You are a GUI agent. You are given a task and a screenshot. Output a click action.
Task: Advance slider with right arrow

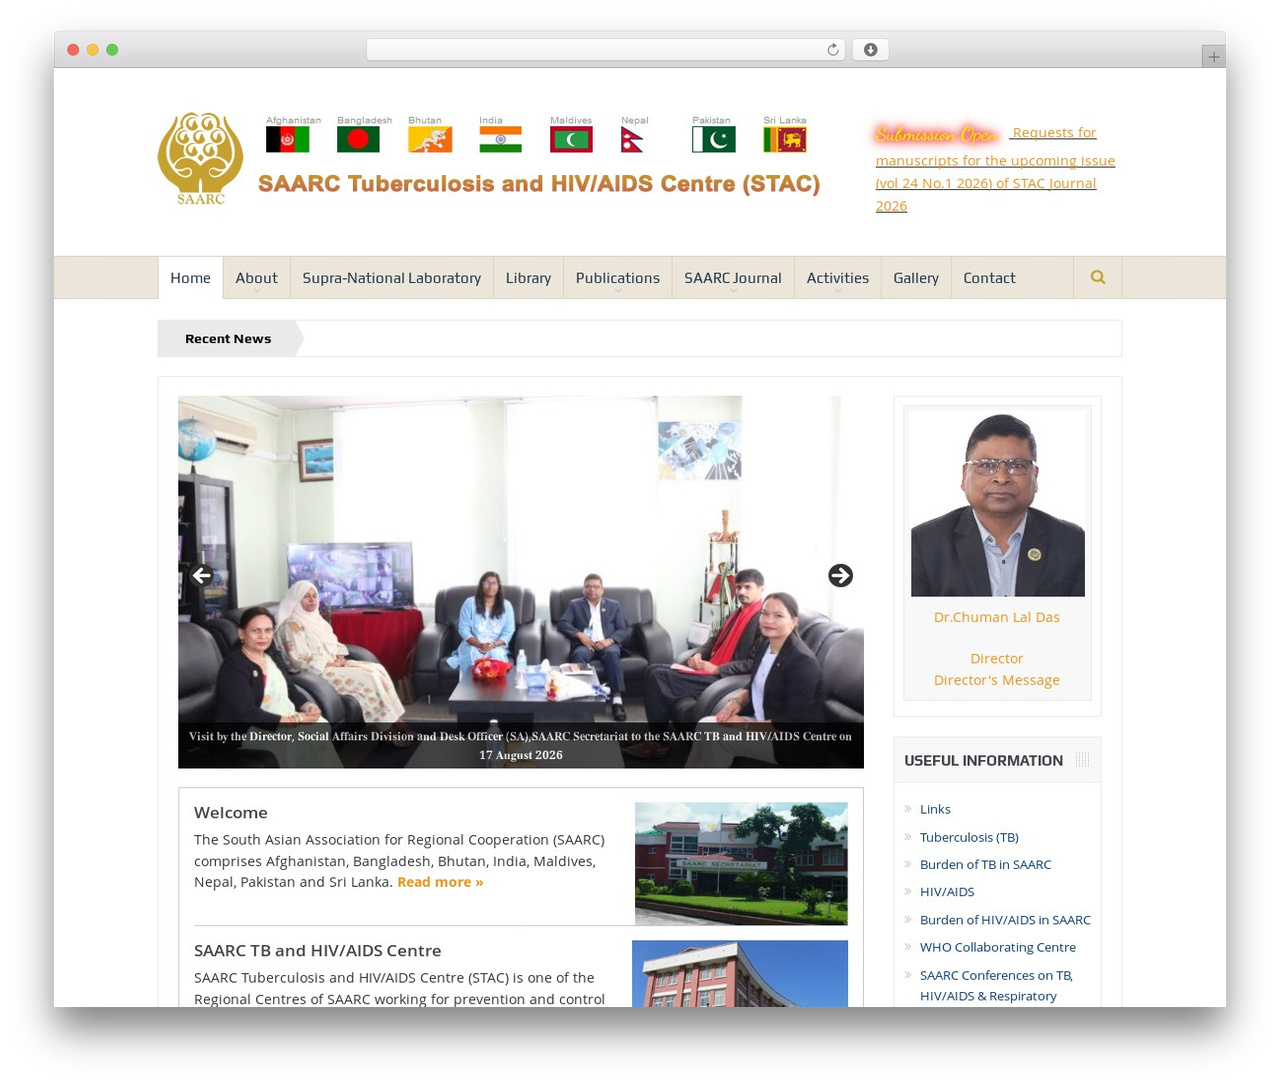click(x=840, y=575)
